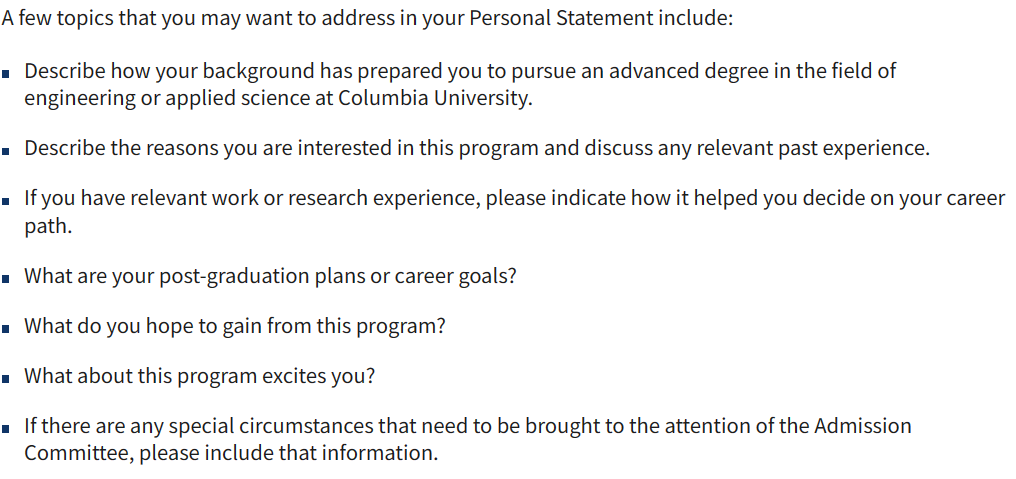This screenshot has height=479, width=1016.
Task: Click the words 'Personal Statement' in heading
Action: click(x=560, y=18)
